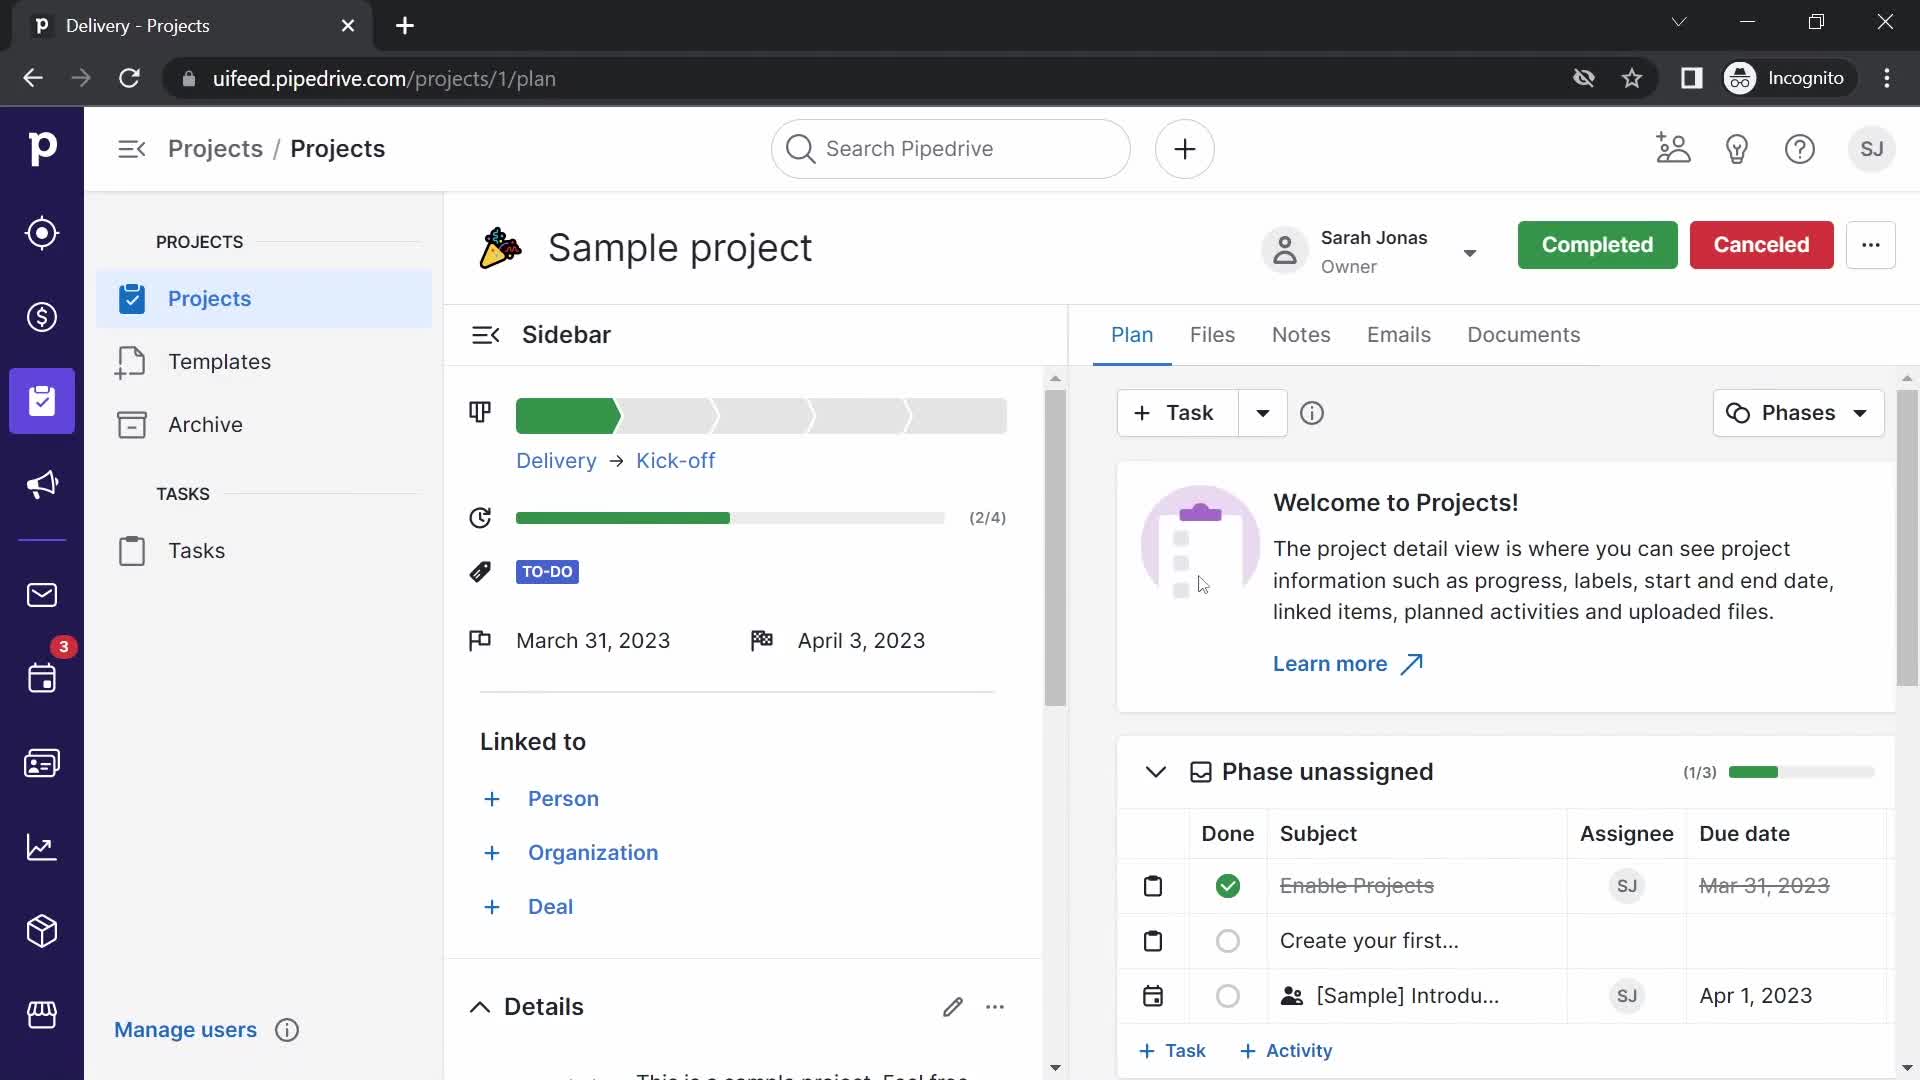Open the Leads radar icon in left rail
This screenshot has height=1080, width=1920.
[x=42, y=233]
